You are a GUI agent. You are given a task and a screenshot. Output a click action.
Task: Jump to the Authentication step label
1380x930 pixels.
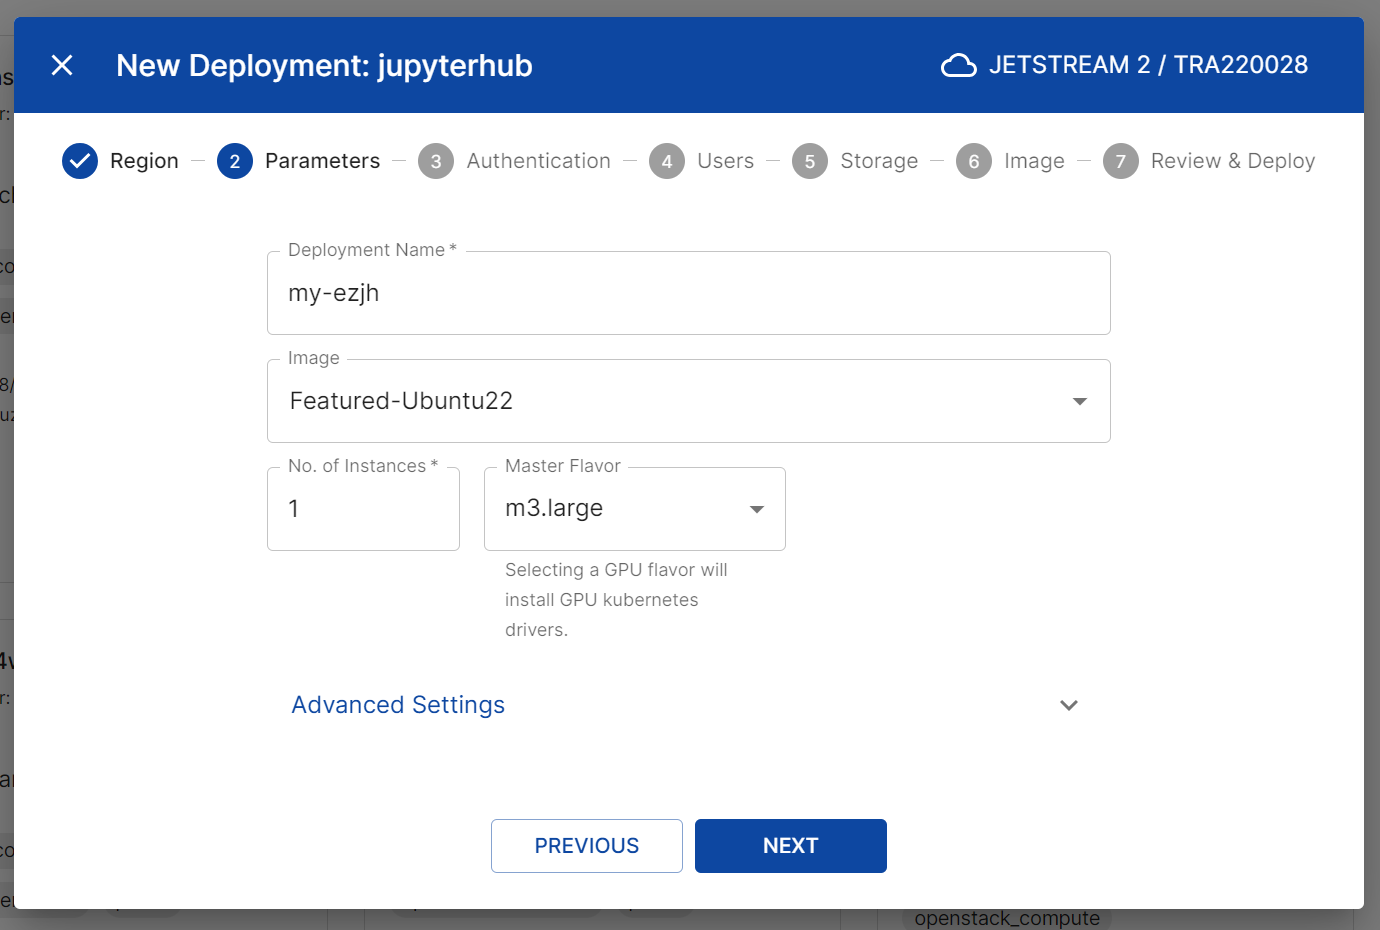[x=538, y=161]
